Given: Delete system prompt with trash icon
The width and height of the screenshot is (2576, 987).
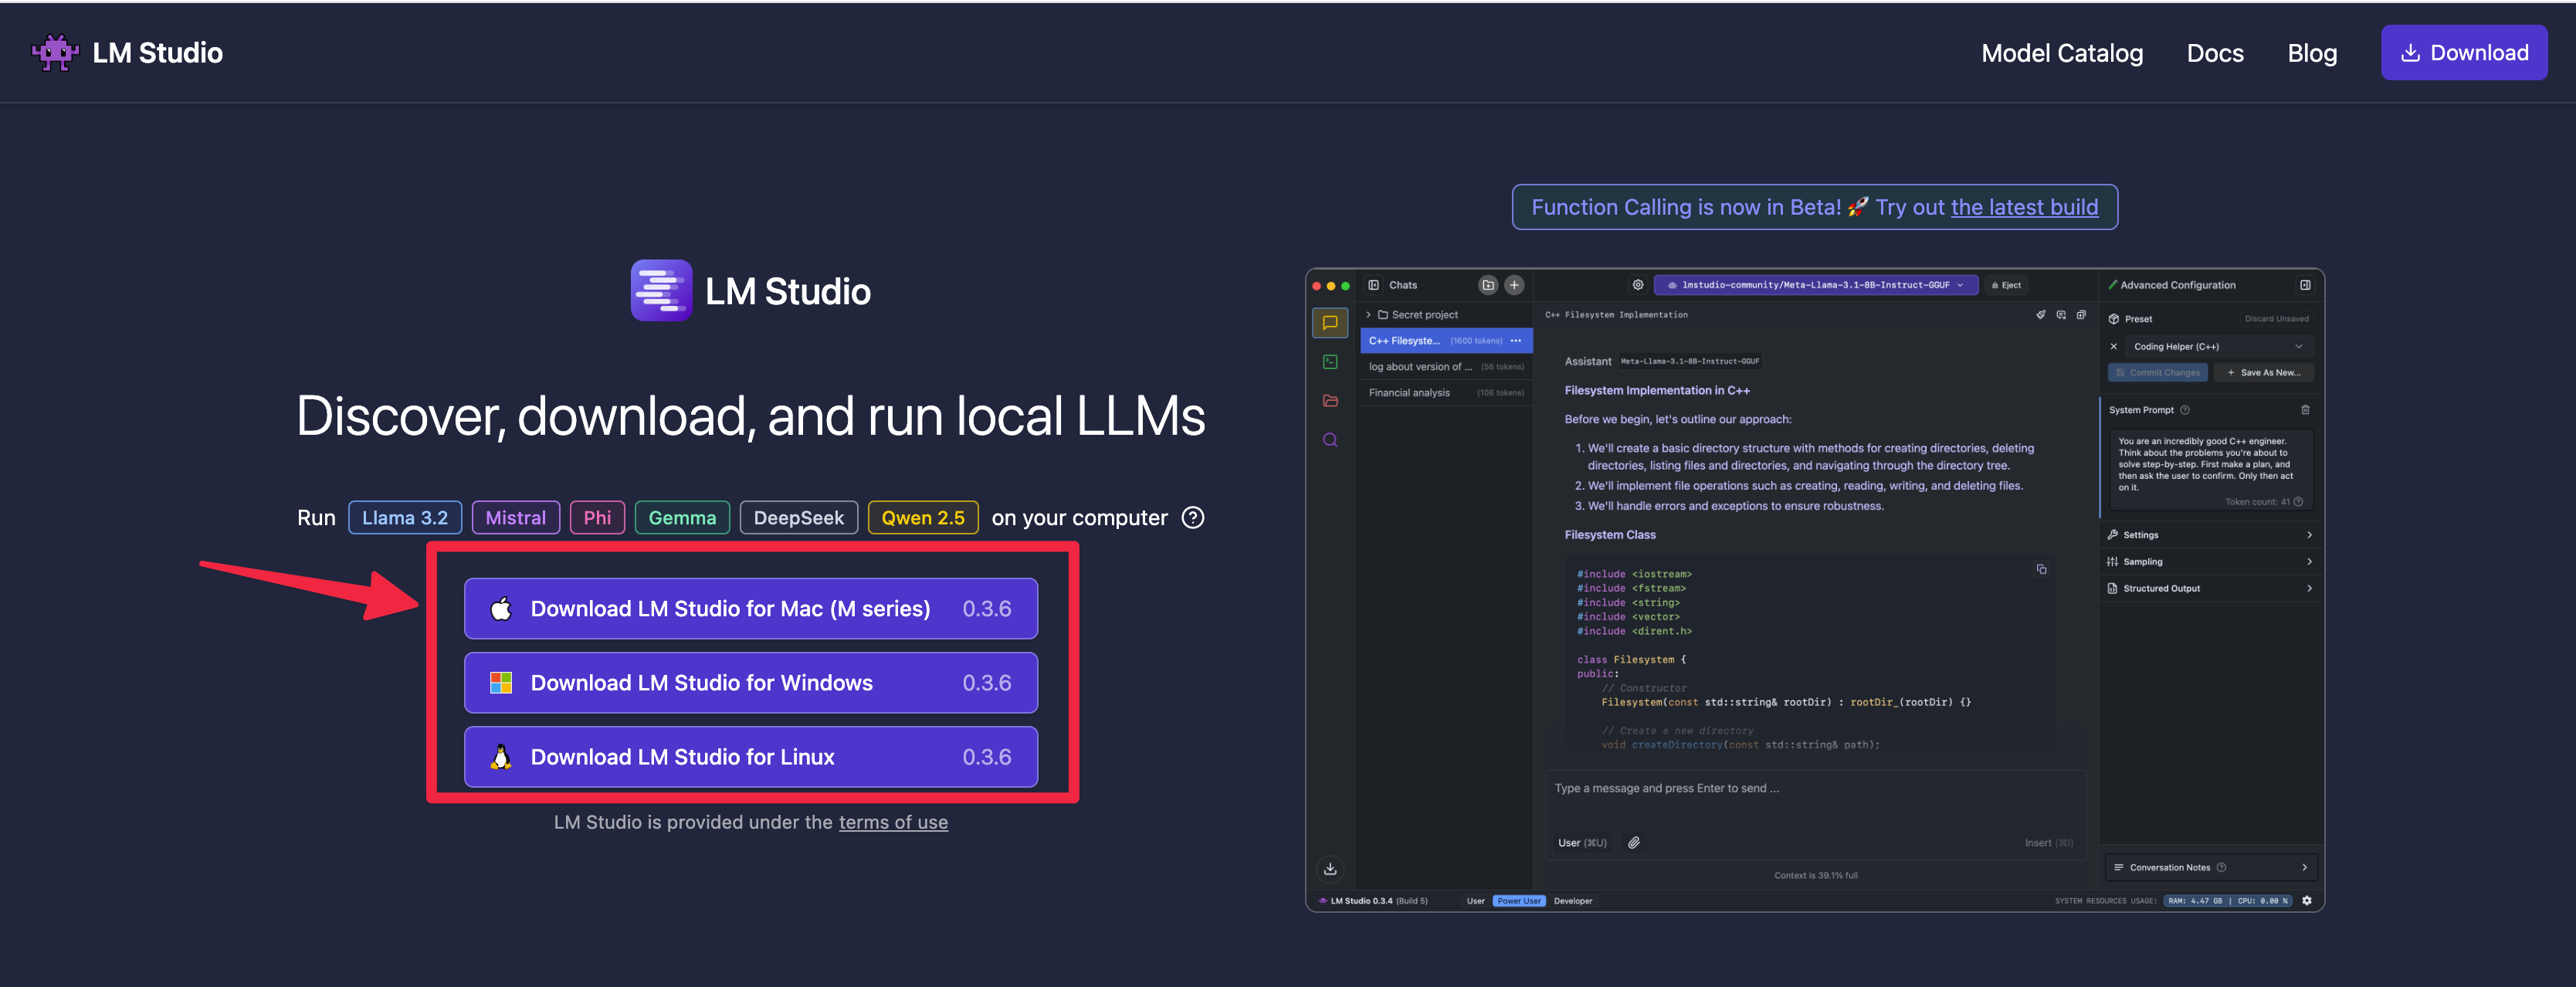Looking at the screenshot, I should (x=2304, y=410).
